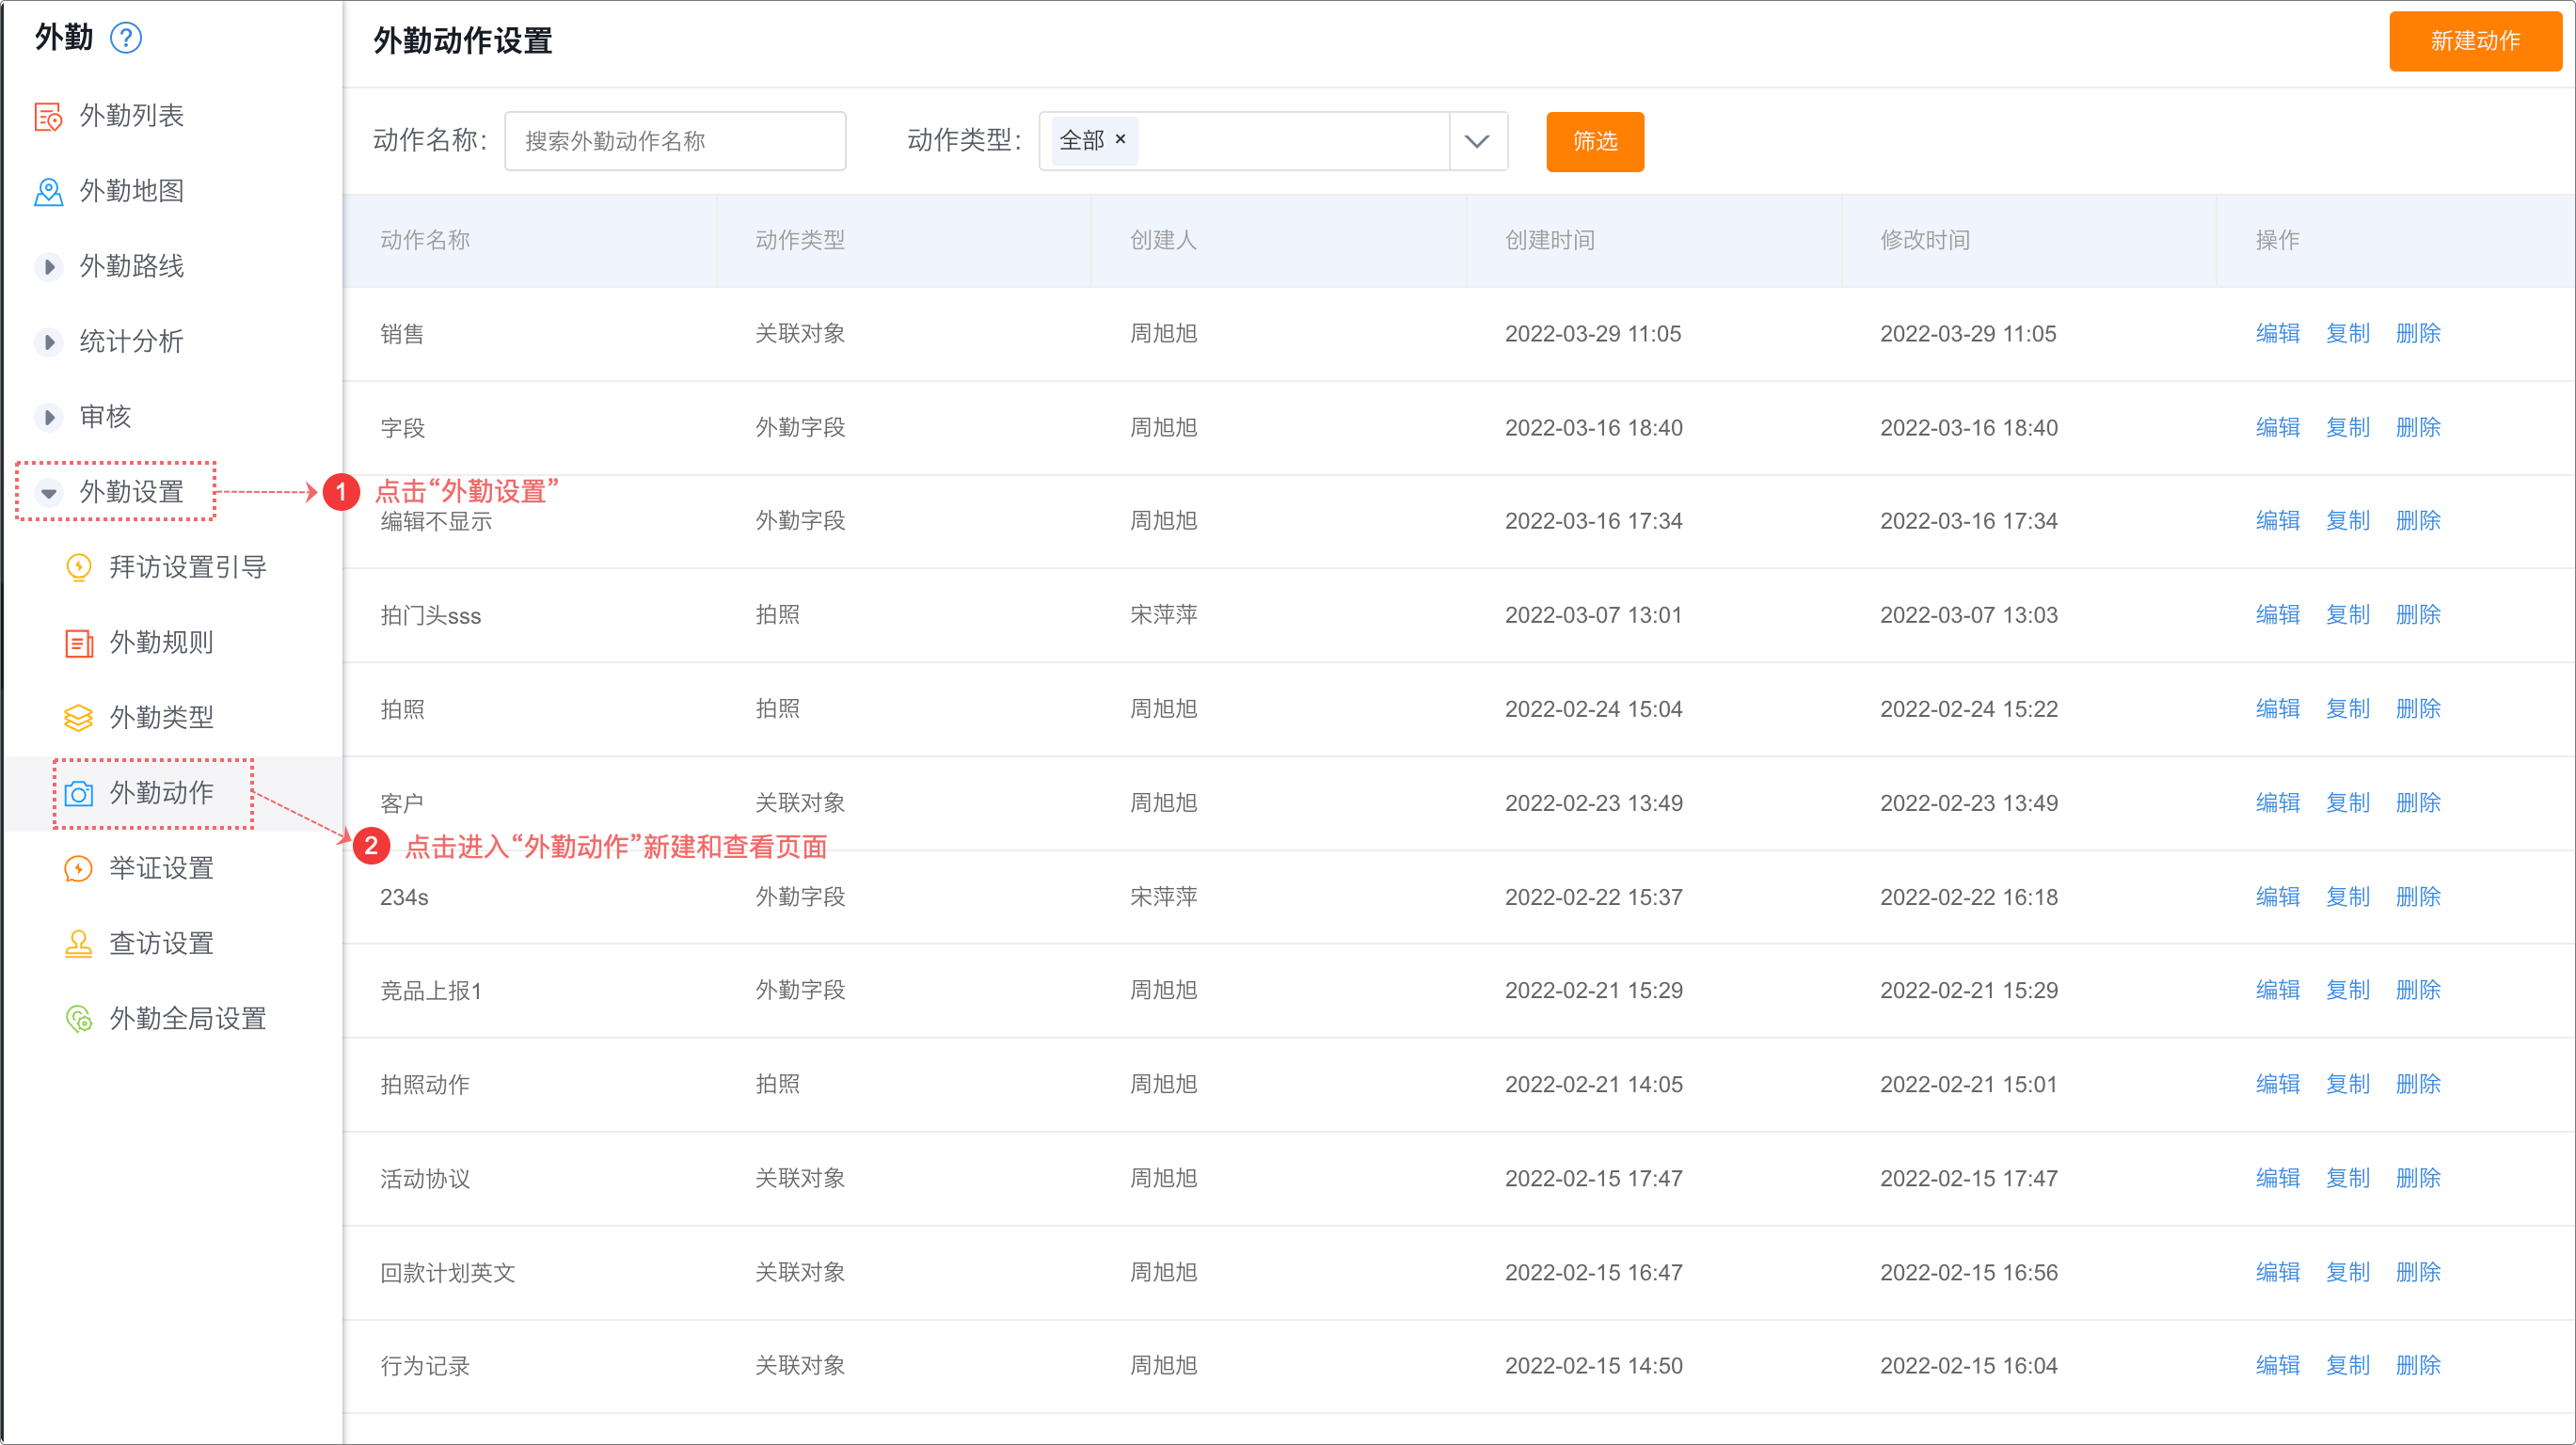Copy the 竞品上报1 action
Screen dimensions: 2576x1445
2347,989
